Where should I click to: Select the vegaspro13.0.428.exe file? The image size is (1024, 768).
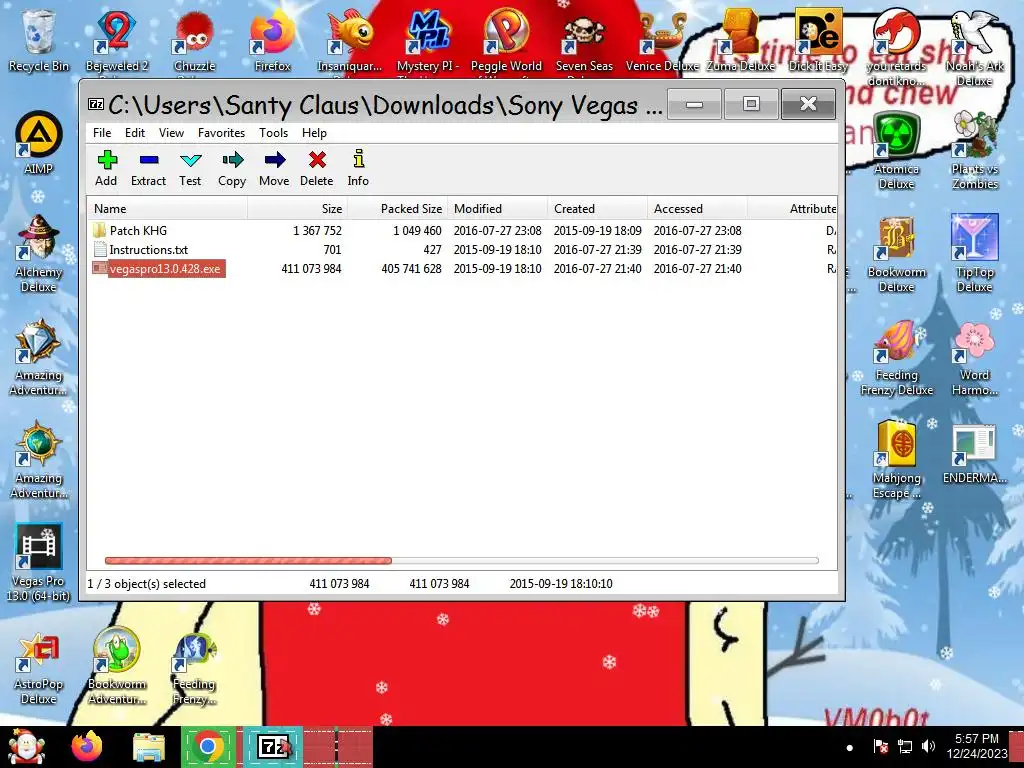pos(159,268)
